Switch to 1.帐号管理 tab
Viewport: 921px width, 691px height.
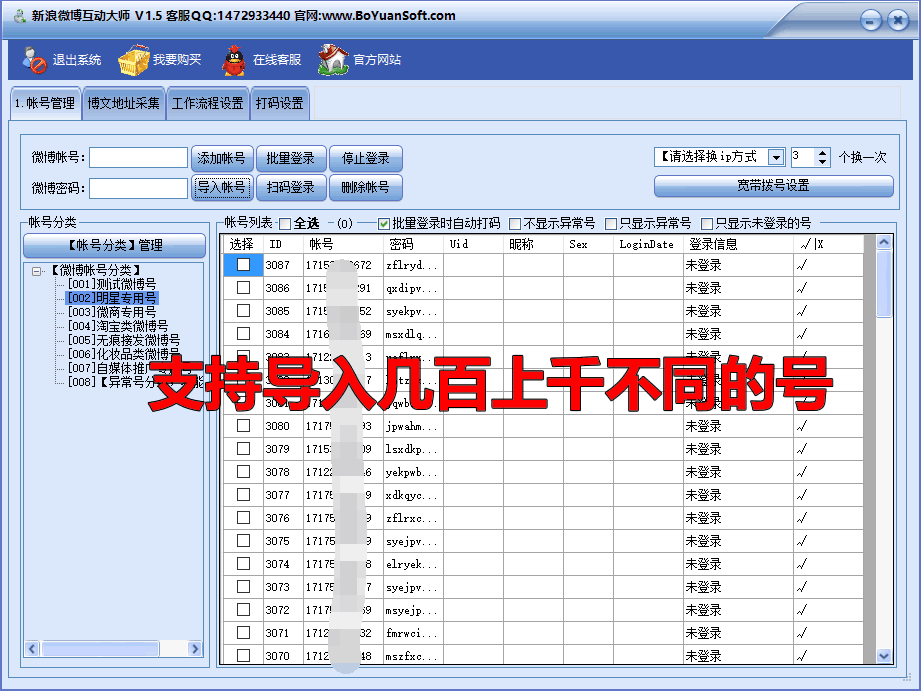pyautogui.click(x=45, y=103)
